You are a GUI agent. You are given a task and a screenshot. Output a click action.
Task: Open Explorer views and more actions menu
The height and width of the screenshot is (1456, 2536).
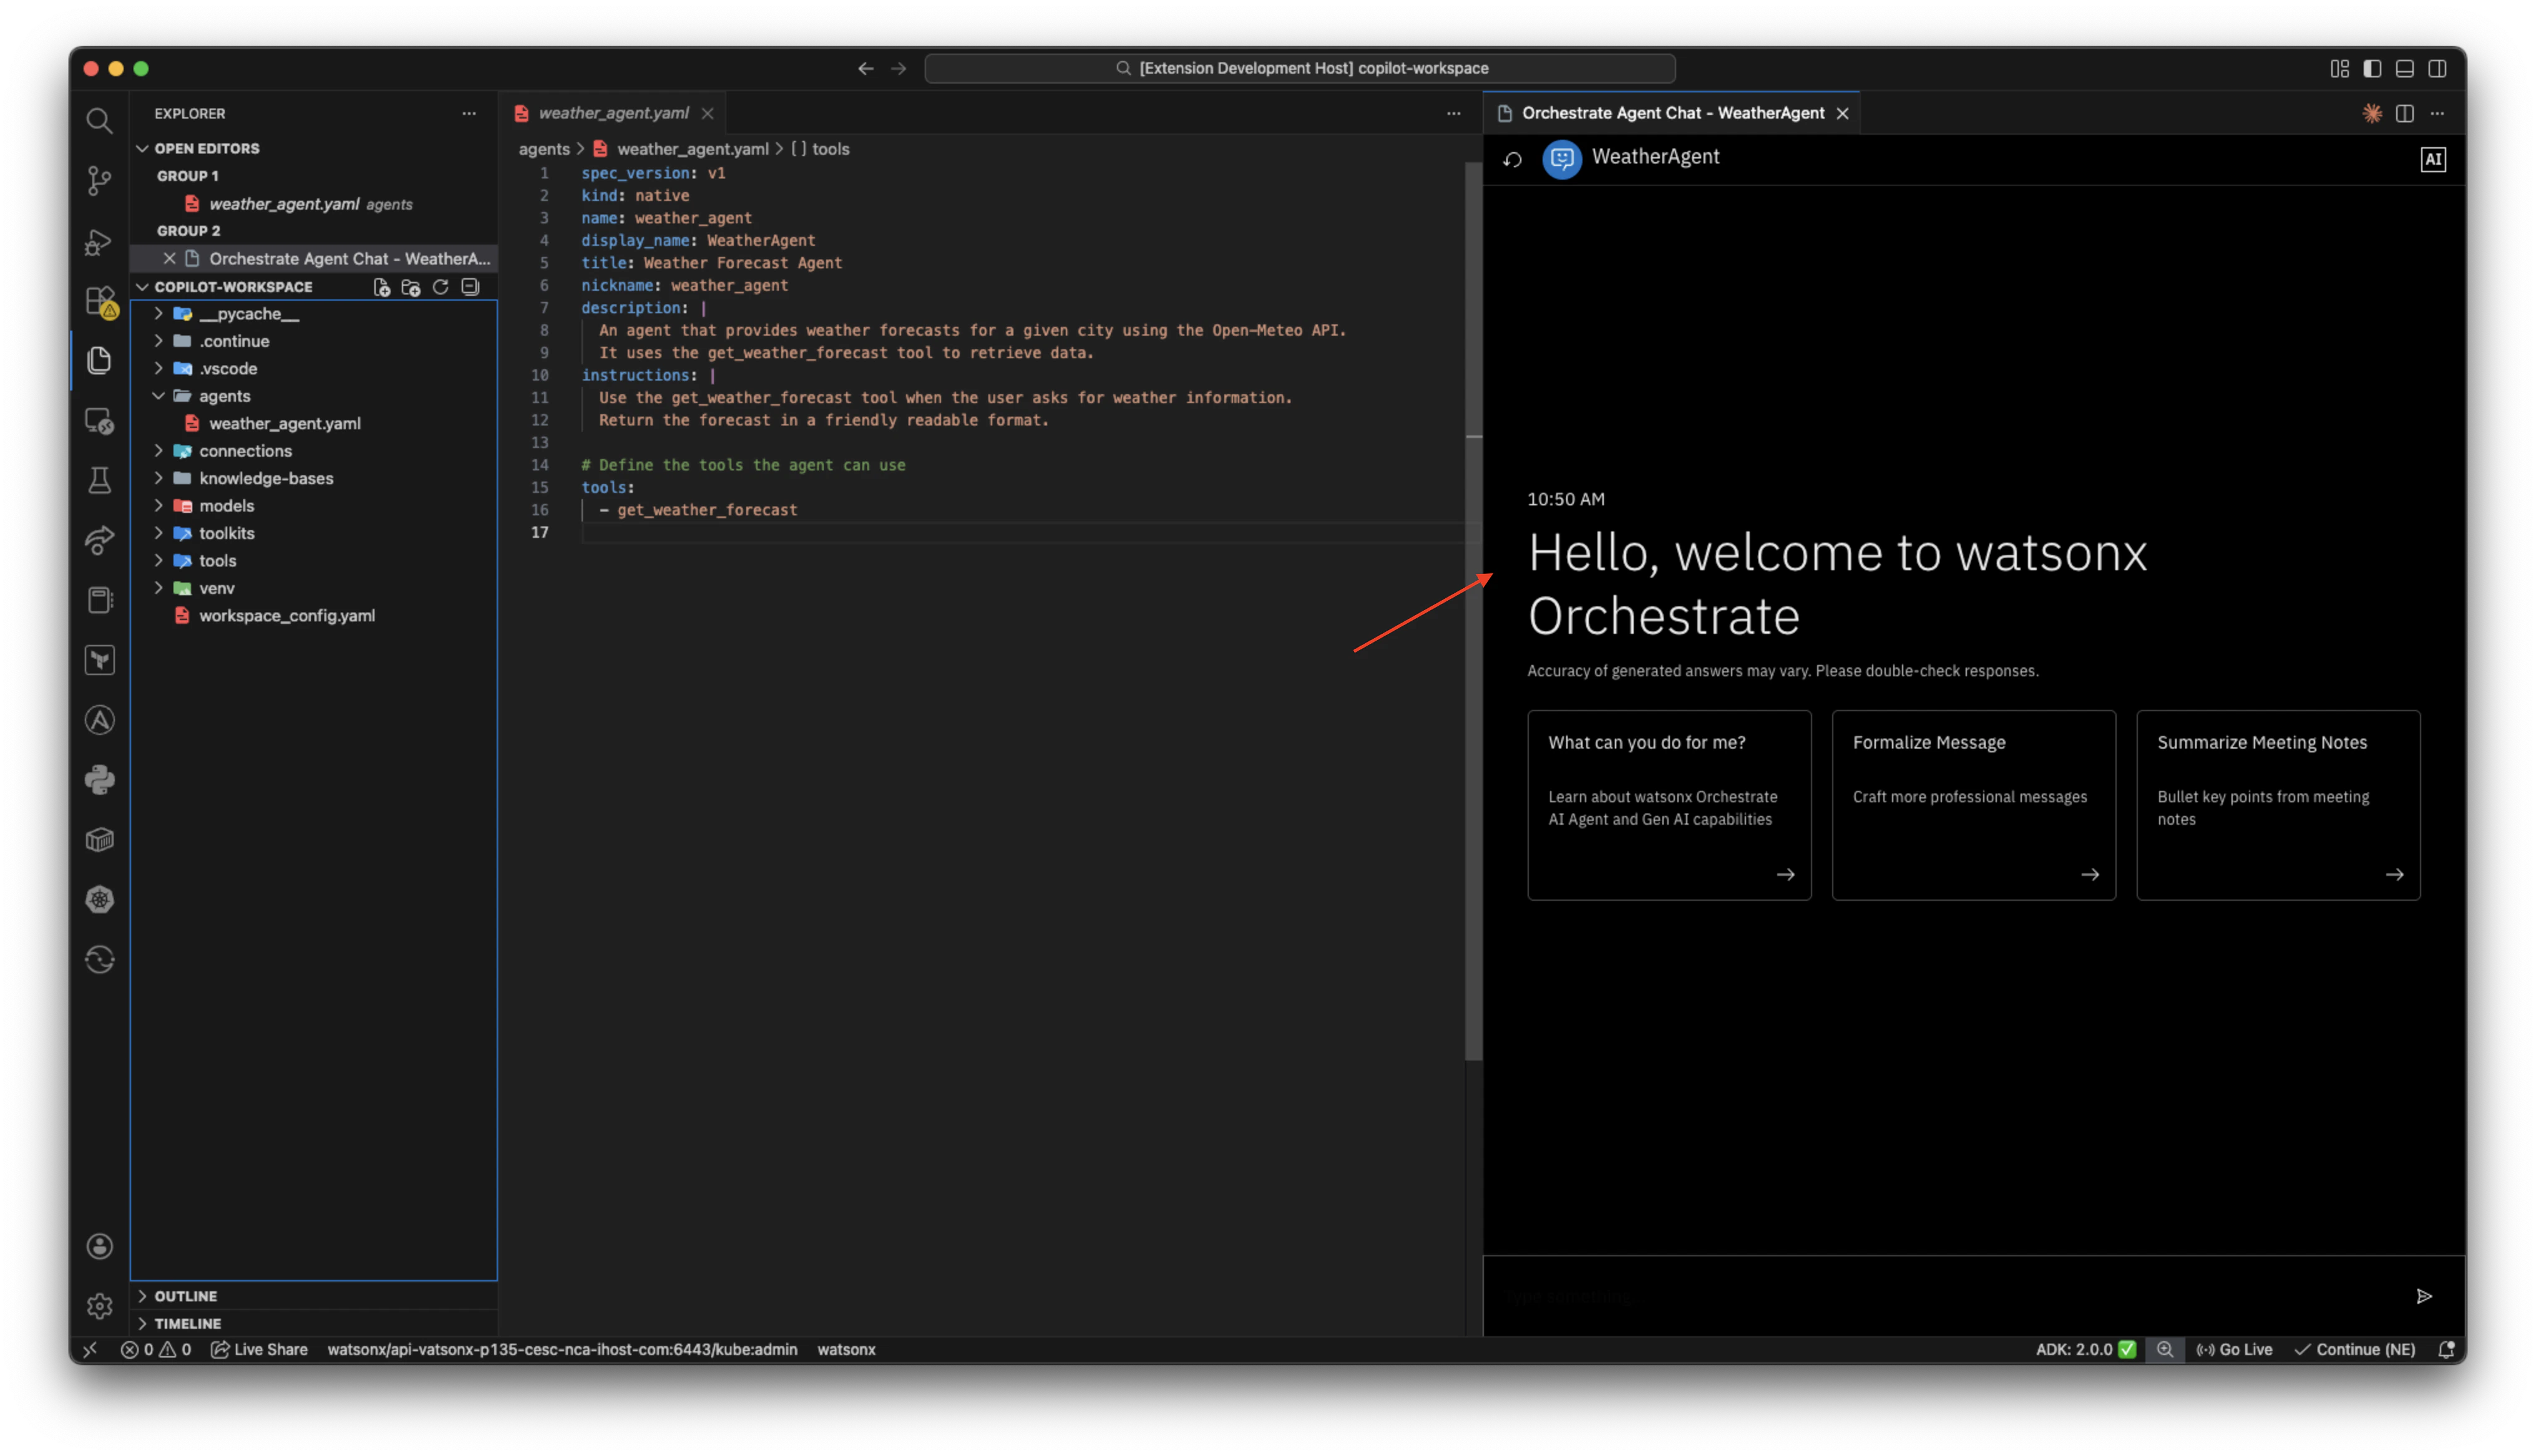(x=469, y=113)
